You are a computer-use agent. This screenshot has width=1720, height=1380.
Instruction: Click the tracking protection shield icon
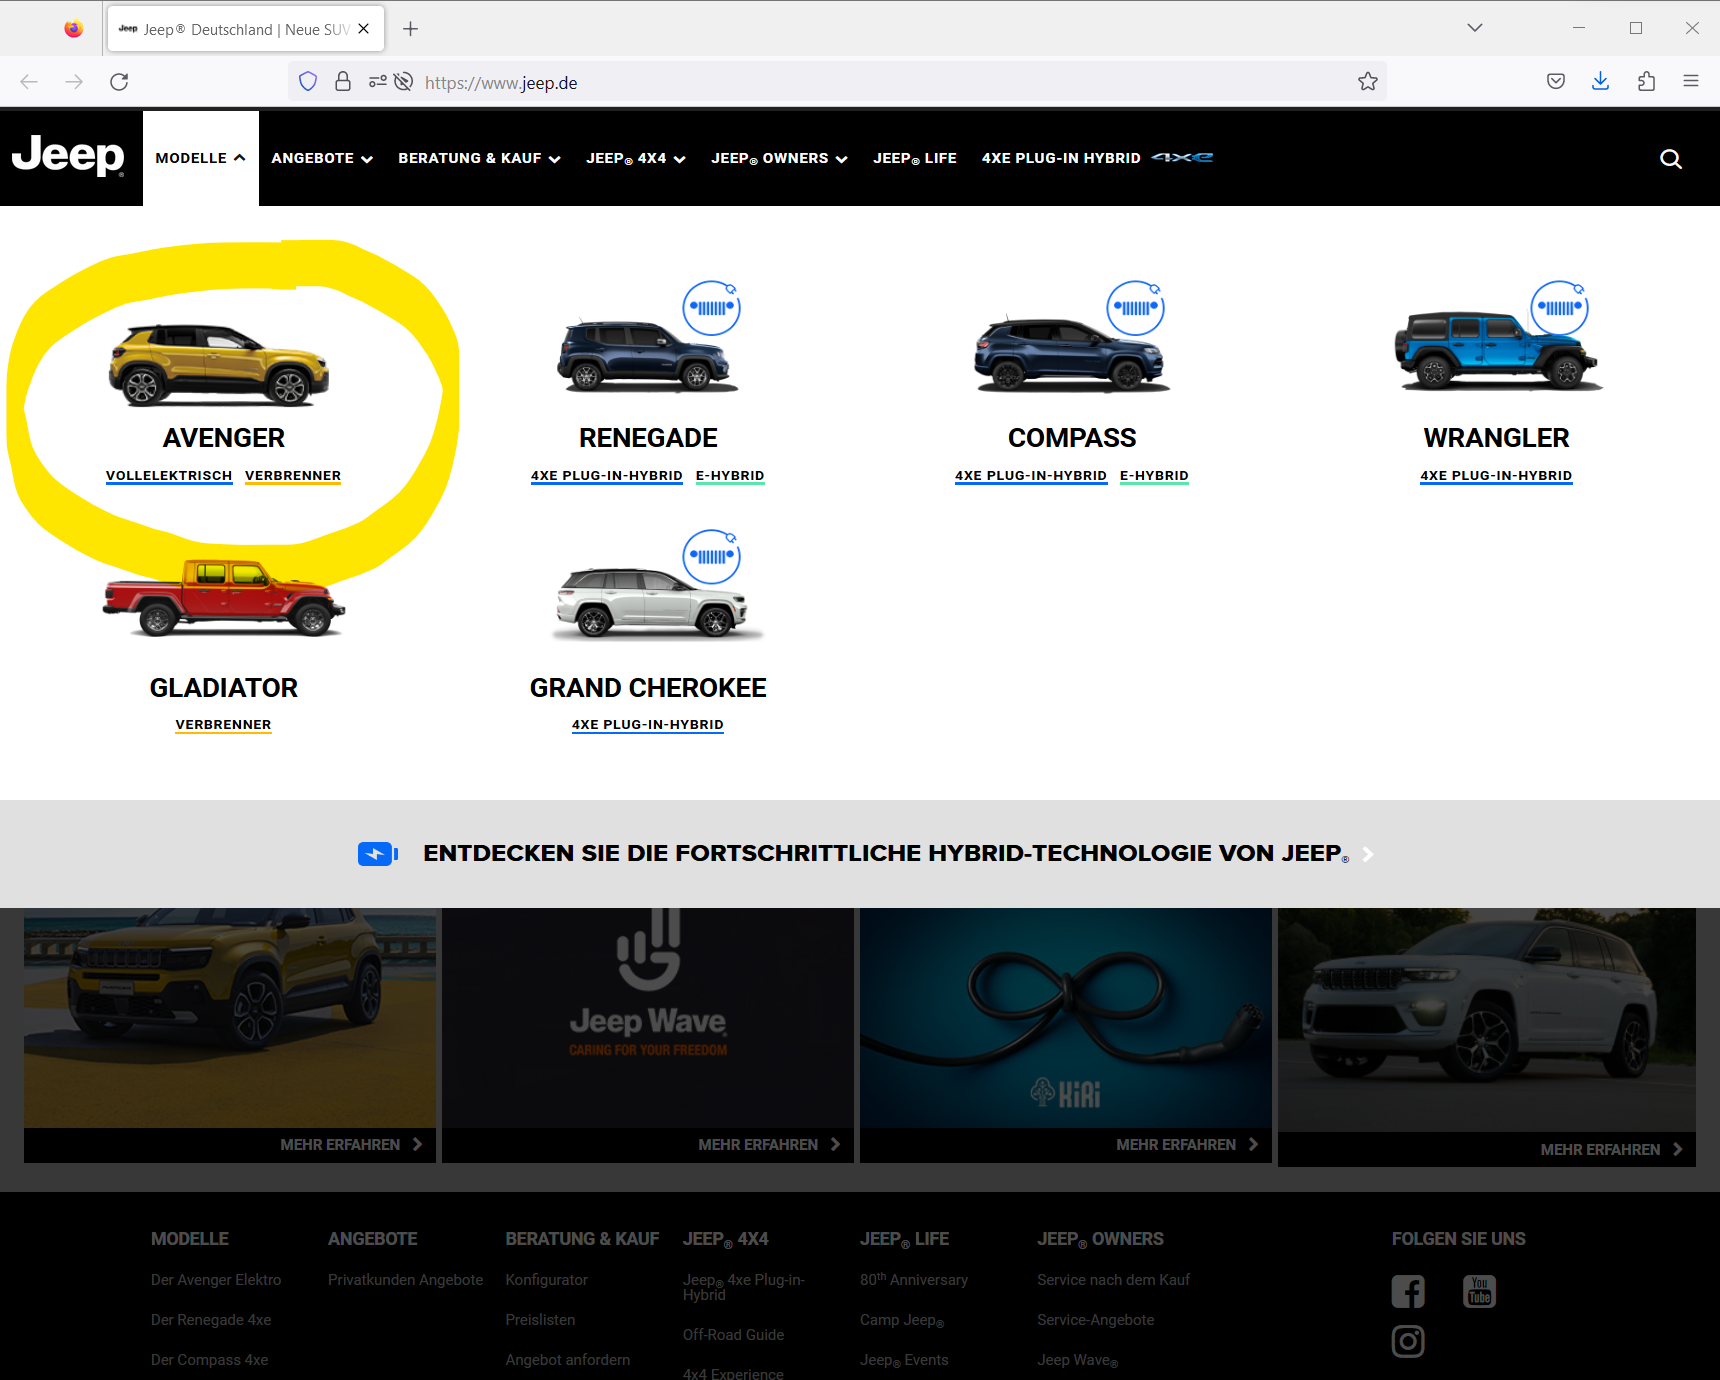click(308, 82)
